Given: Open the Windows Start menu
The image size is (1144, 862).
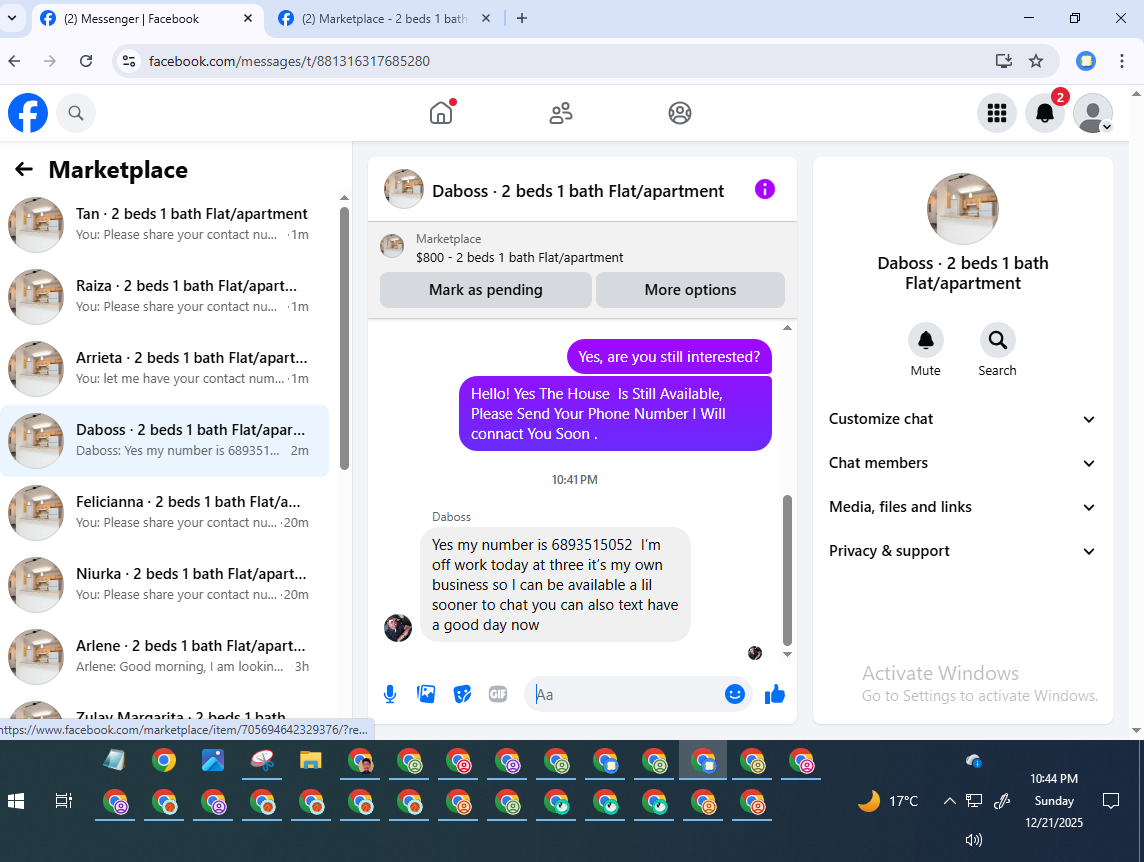Looking at the screenshot, I should (16, 801).
